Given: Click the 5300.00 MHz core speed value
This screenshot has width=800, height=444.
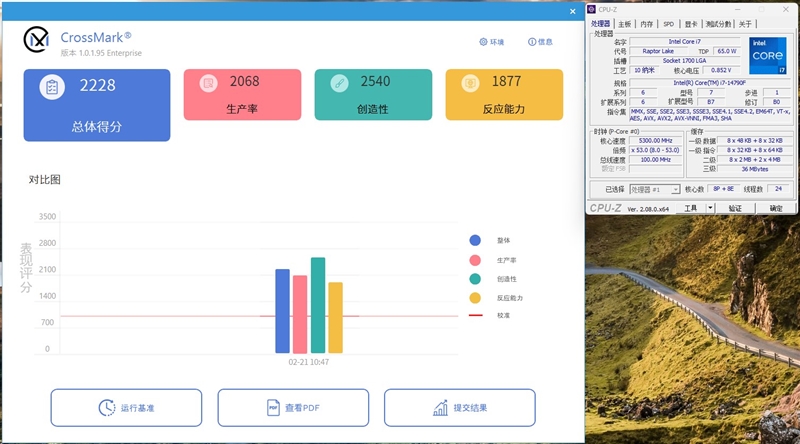Looking at the screenshot, I should [x=656, y=140].
